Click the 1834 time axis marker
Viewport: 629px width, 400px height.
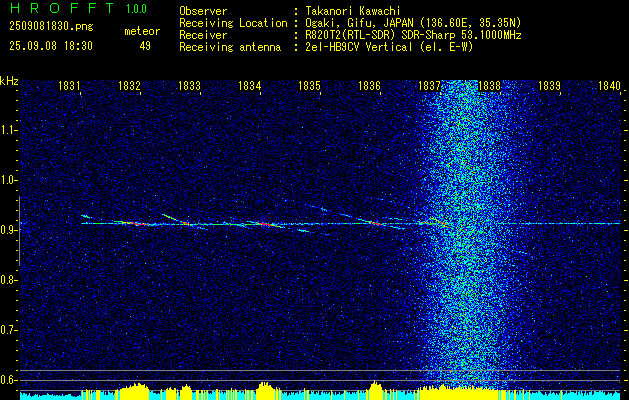250,85
